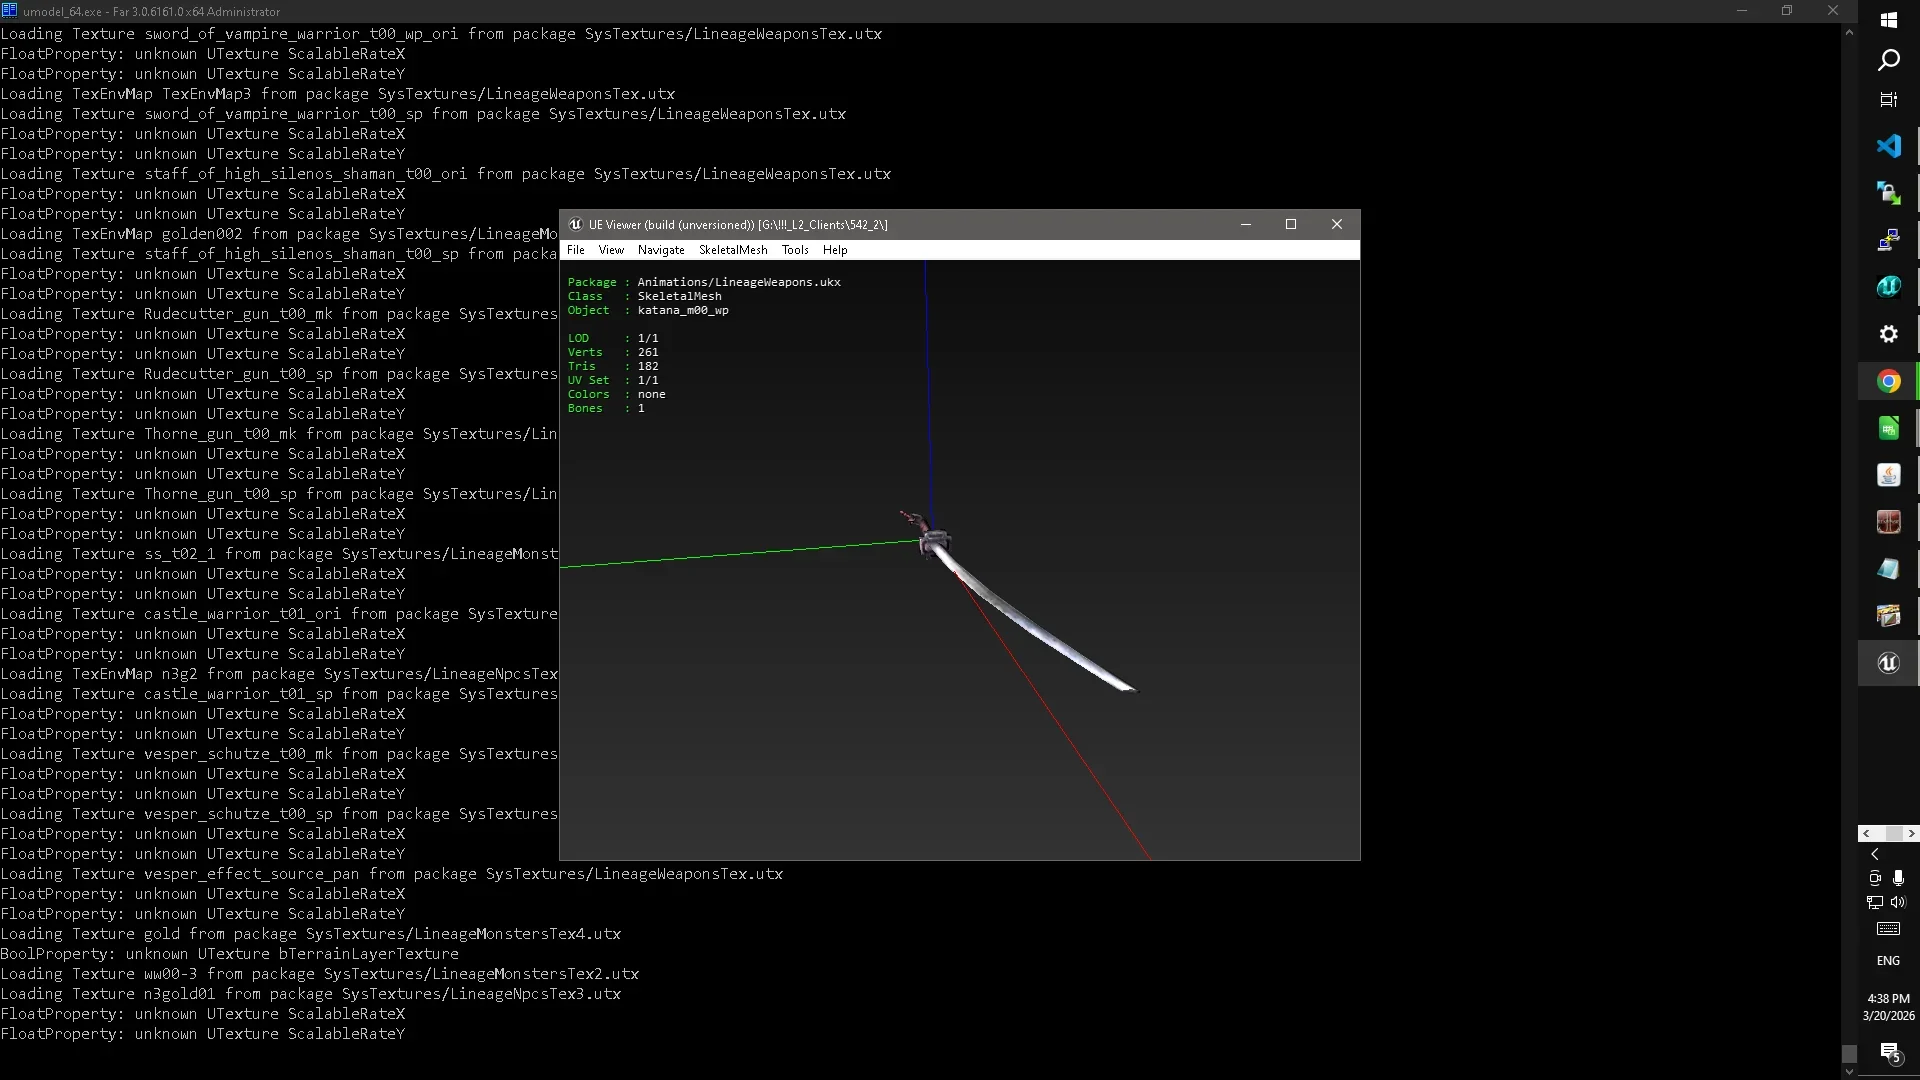Open the teal Unreal-logo app on taskbar

point(1889,287)
